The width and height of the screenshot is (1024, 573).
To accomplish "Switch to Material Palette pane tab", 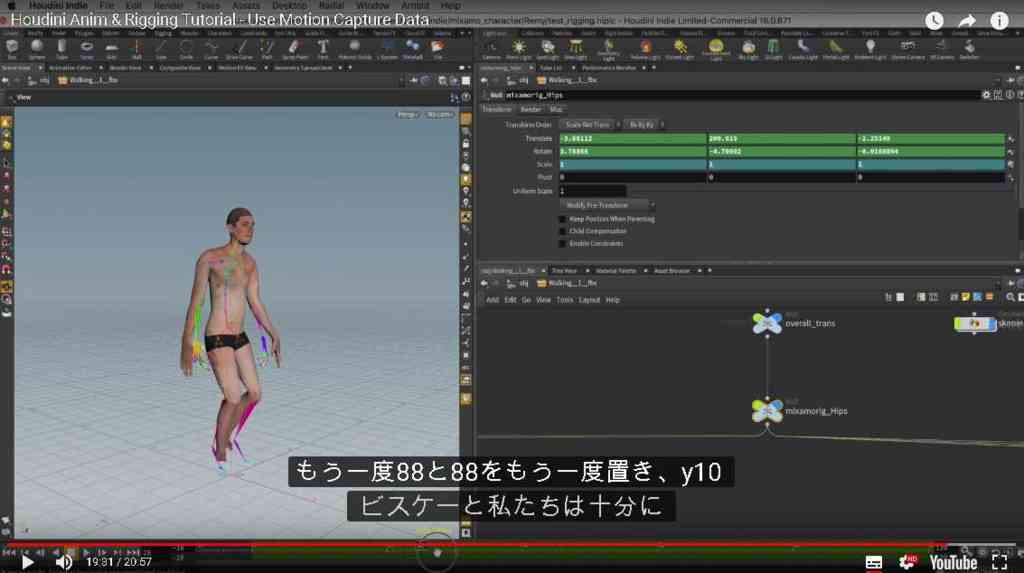I will (616, 270).
